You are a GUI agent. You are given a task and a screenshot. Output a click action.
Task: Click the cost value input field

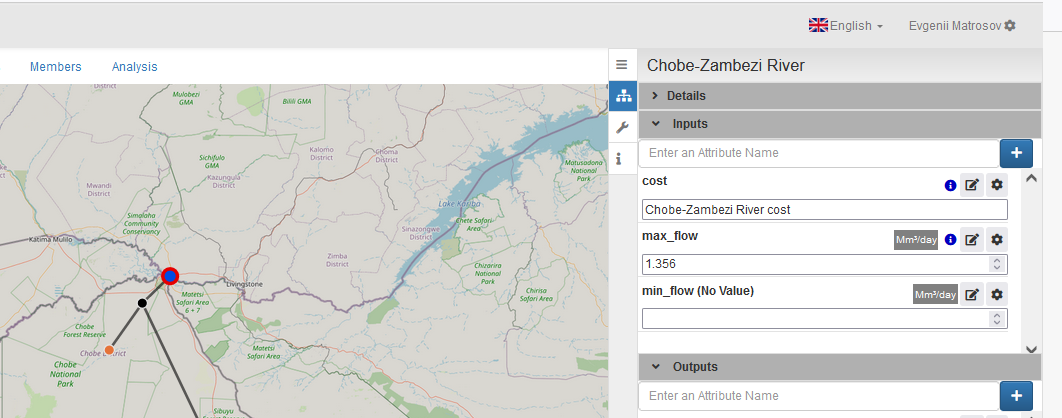823,210
